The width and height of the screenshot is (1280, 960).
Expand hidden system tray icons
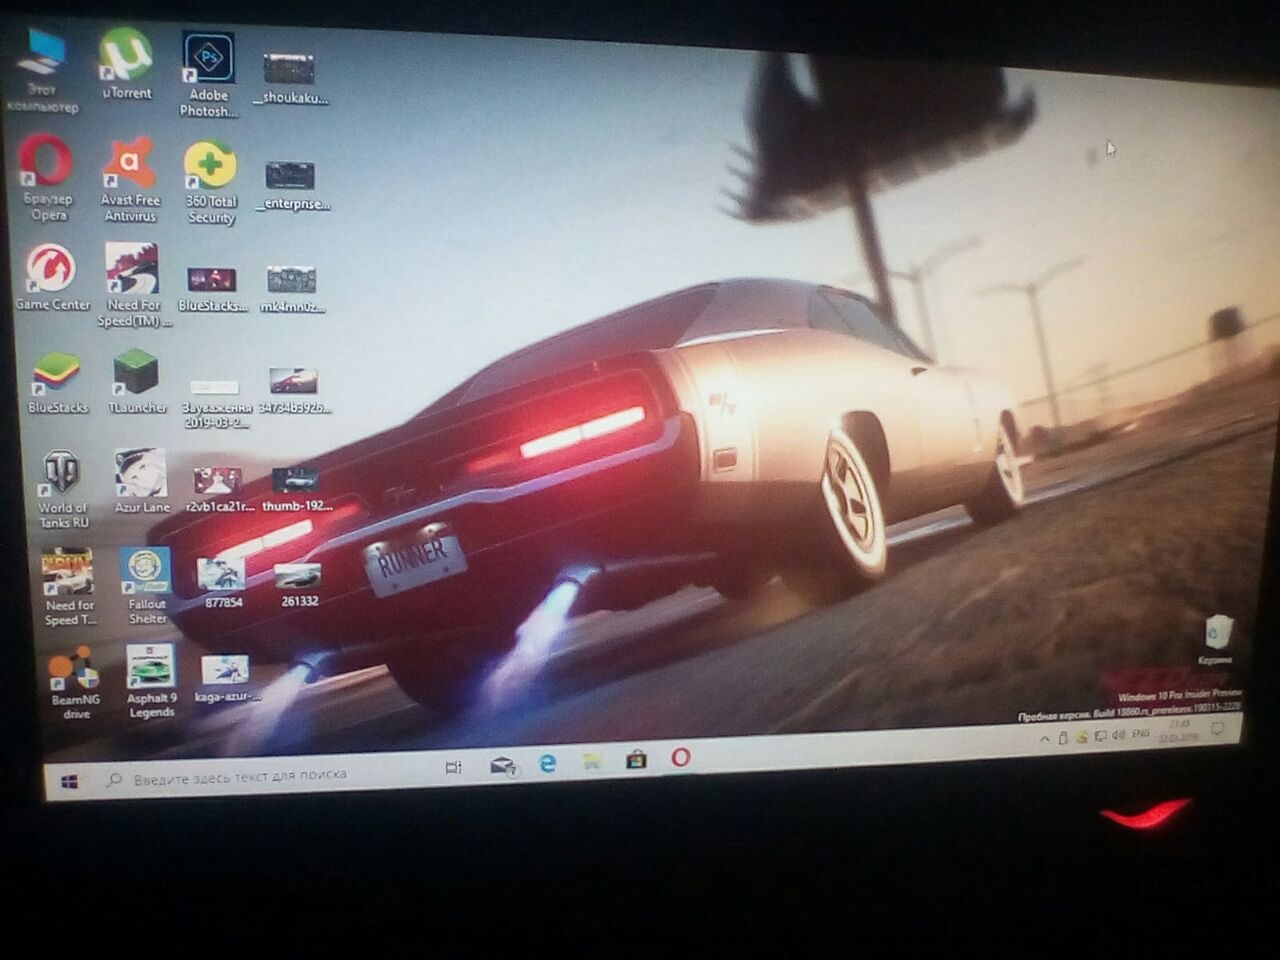1045,740
